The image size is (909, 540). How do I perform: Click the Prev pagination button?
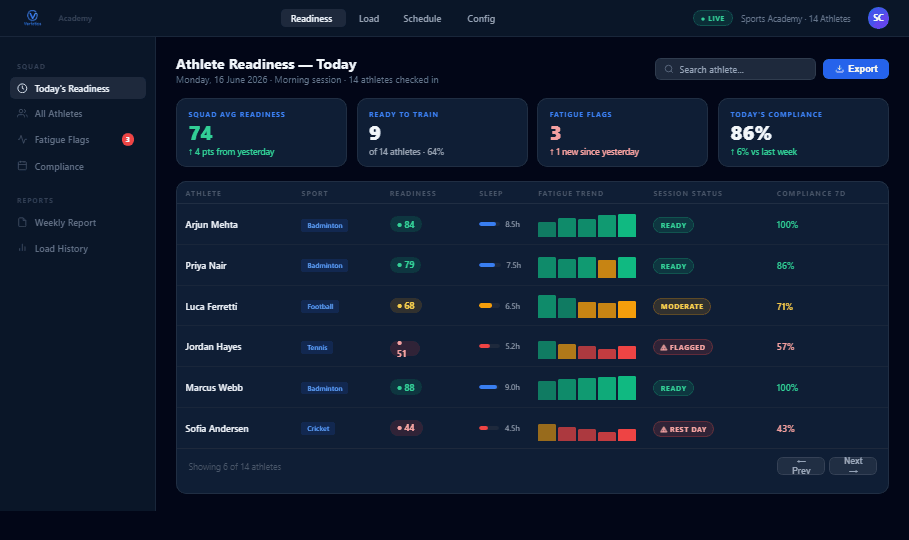coord(801,466)
